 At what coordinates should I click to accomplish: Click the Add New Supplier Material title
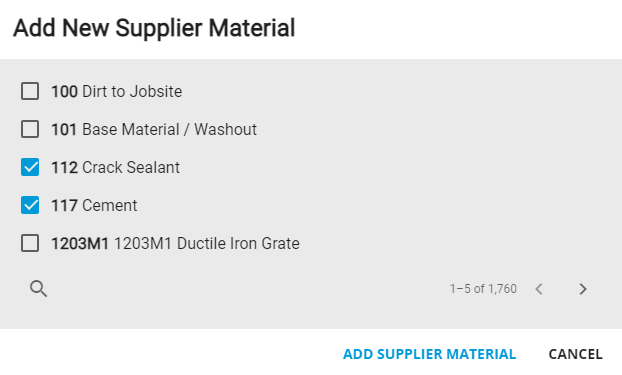point(154,28)
